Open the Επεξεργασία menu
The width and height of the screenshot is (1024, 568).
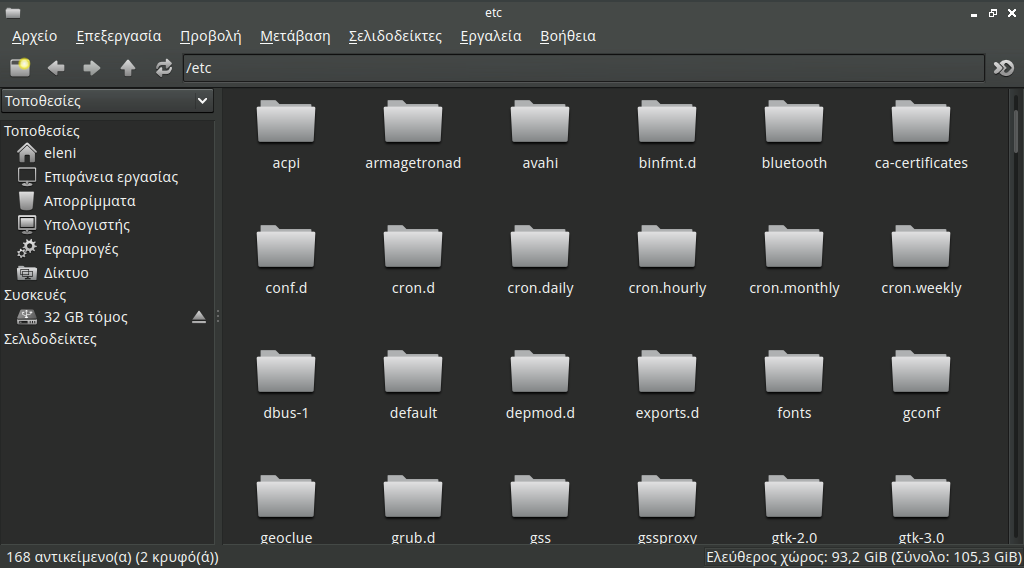(x=118, y=37)
